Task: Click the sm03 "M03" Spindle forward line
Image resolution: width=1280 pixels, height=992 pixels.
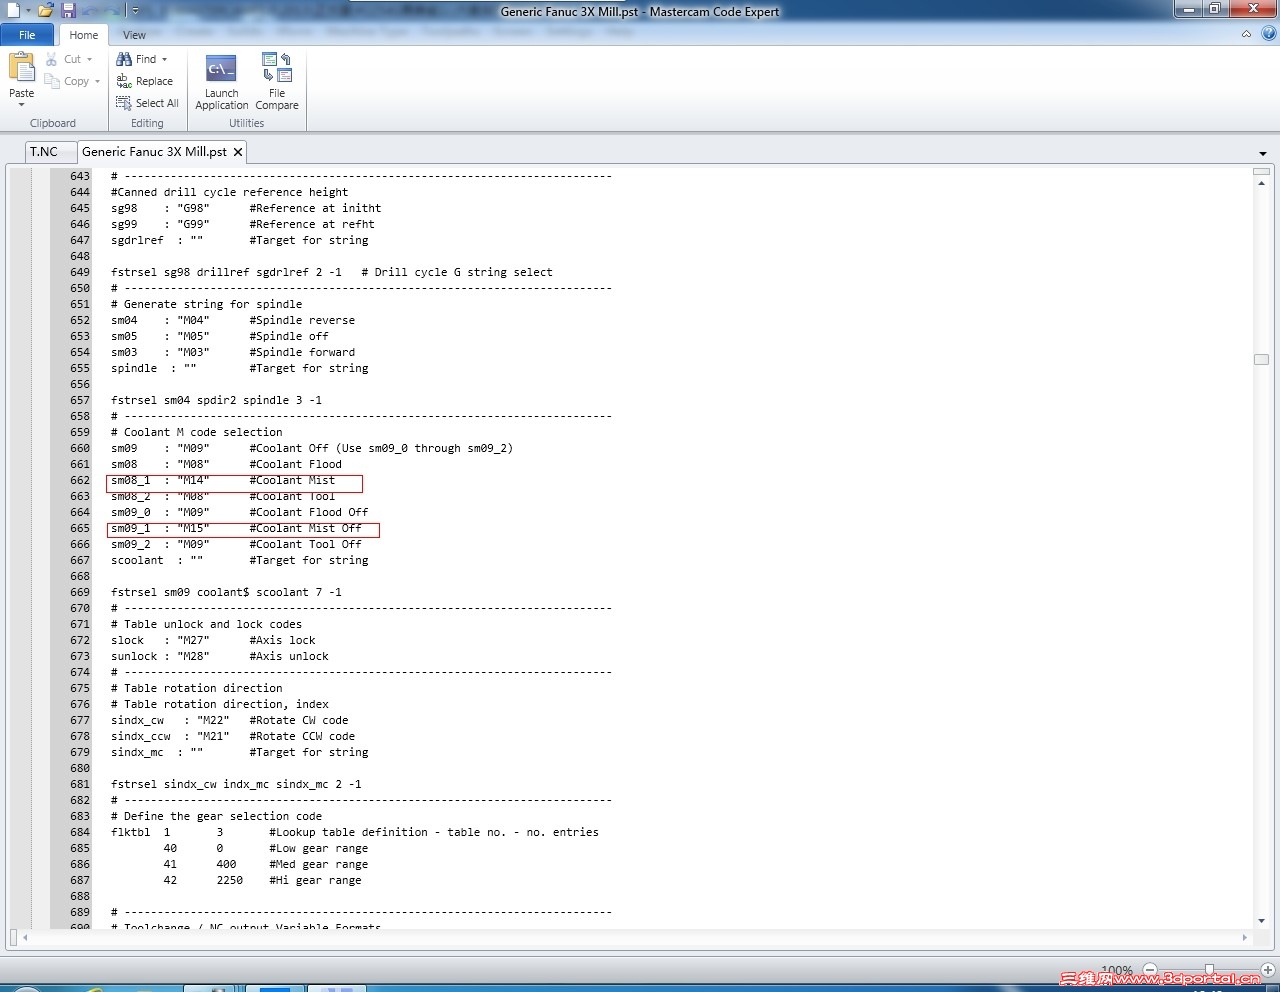Action: (x=233, y=352)
